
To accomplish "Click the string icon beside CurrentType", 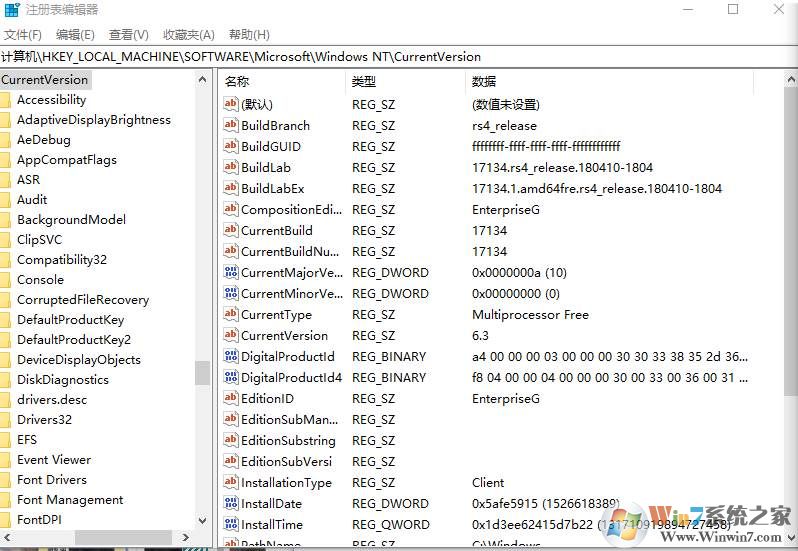I will pyautogui.click(x=231, y=314).
